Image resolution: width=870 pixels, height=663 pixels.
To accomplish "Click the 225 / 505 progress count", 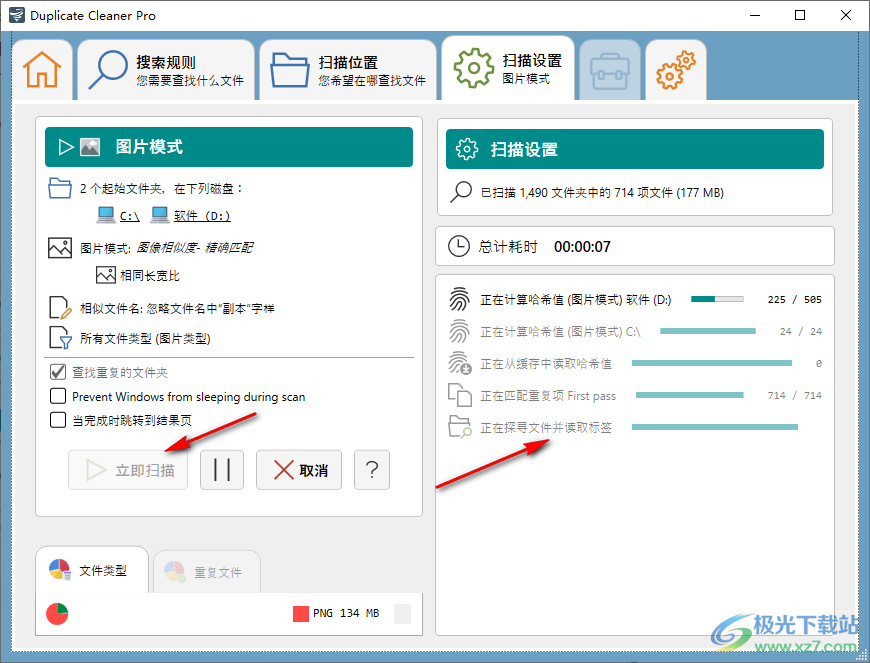I will click(795, 300).
